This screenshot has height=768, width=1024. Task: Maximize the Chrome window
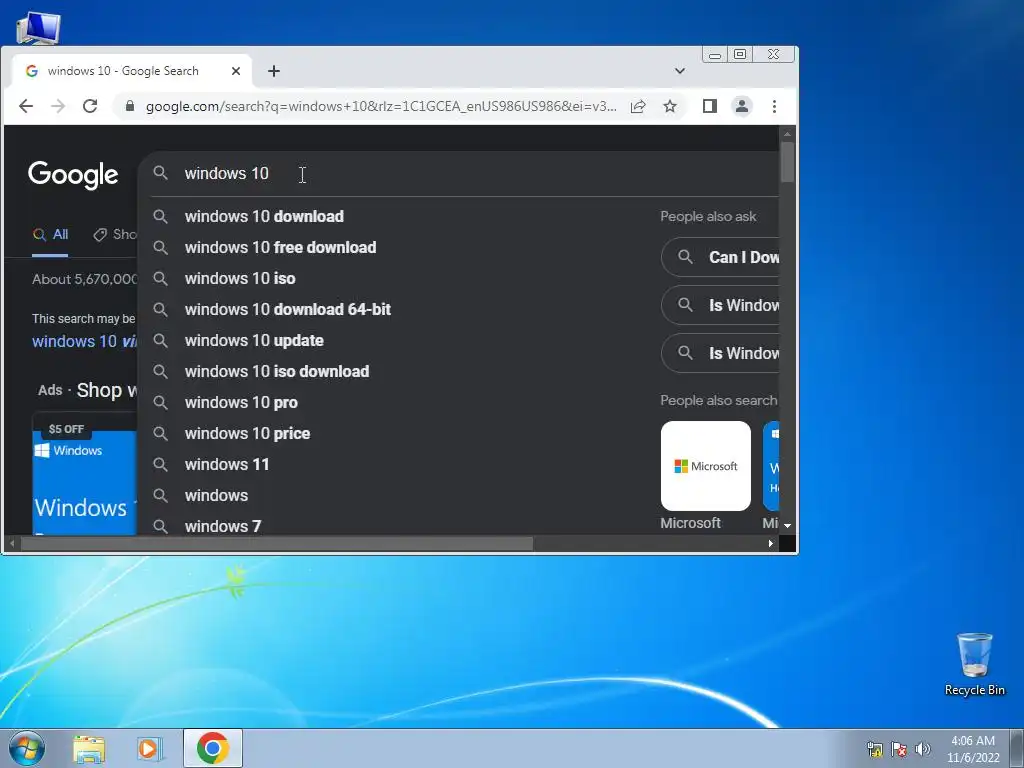[x=740, y=55]
